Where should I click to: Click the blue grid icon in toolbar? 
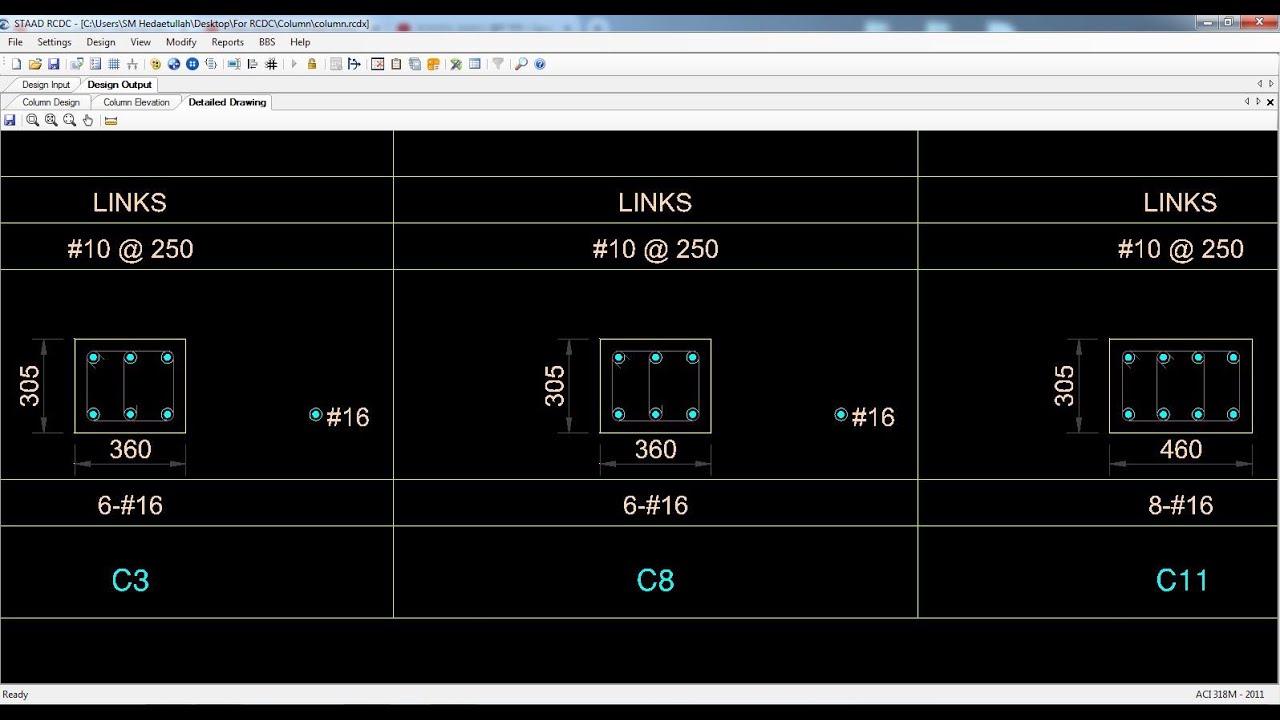click(114, 64)
